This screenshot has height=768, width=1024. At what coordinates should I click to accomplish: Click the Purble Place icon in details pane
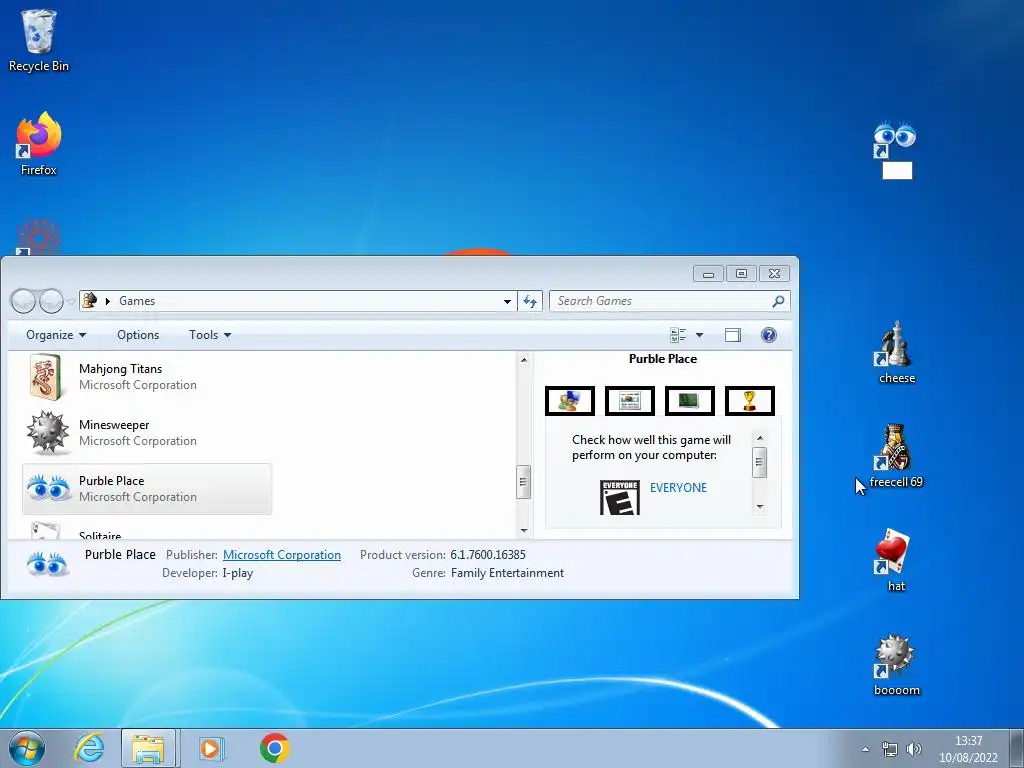pyautogui.click(x=47, y=564)
